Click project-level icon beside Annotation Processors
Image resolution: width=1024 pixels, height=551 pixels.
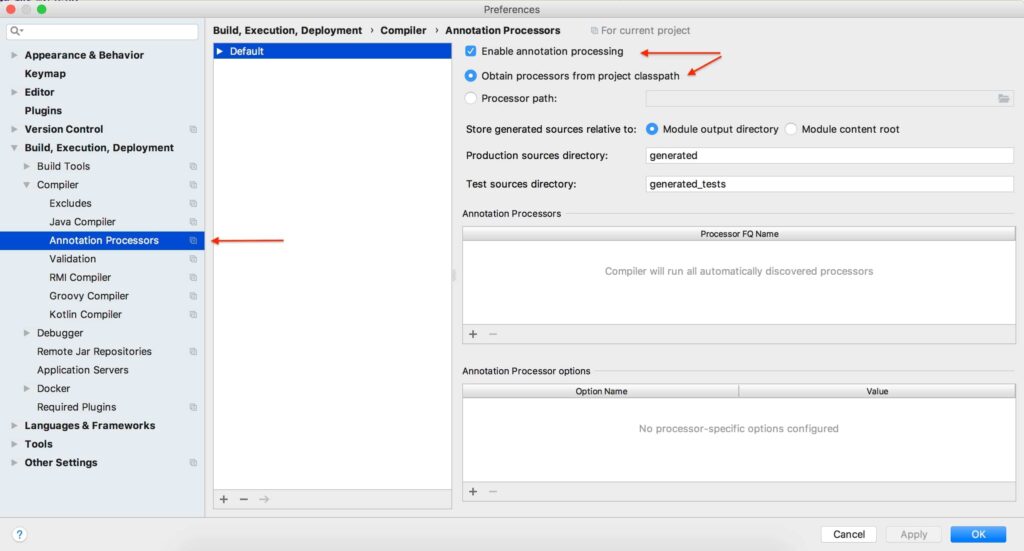tap(193, 240)
